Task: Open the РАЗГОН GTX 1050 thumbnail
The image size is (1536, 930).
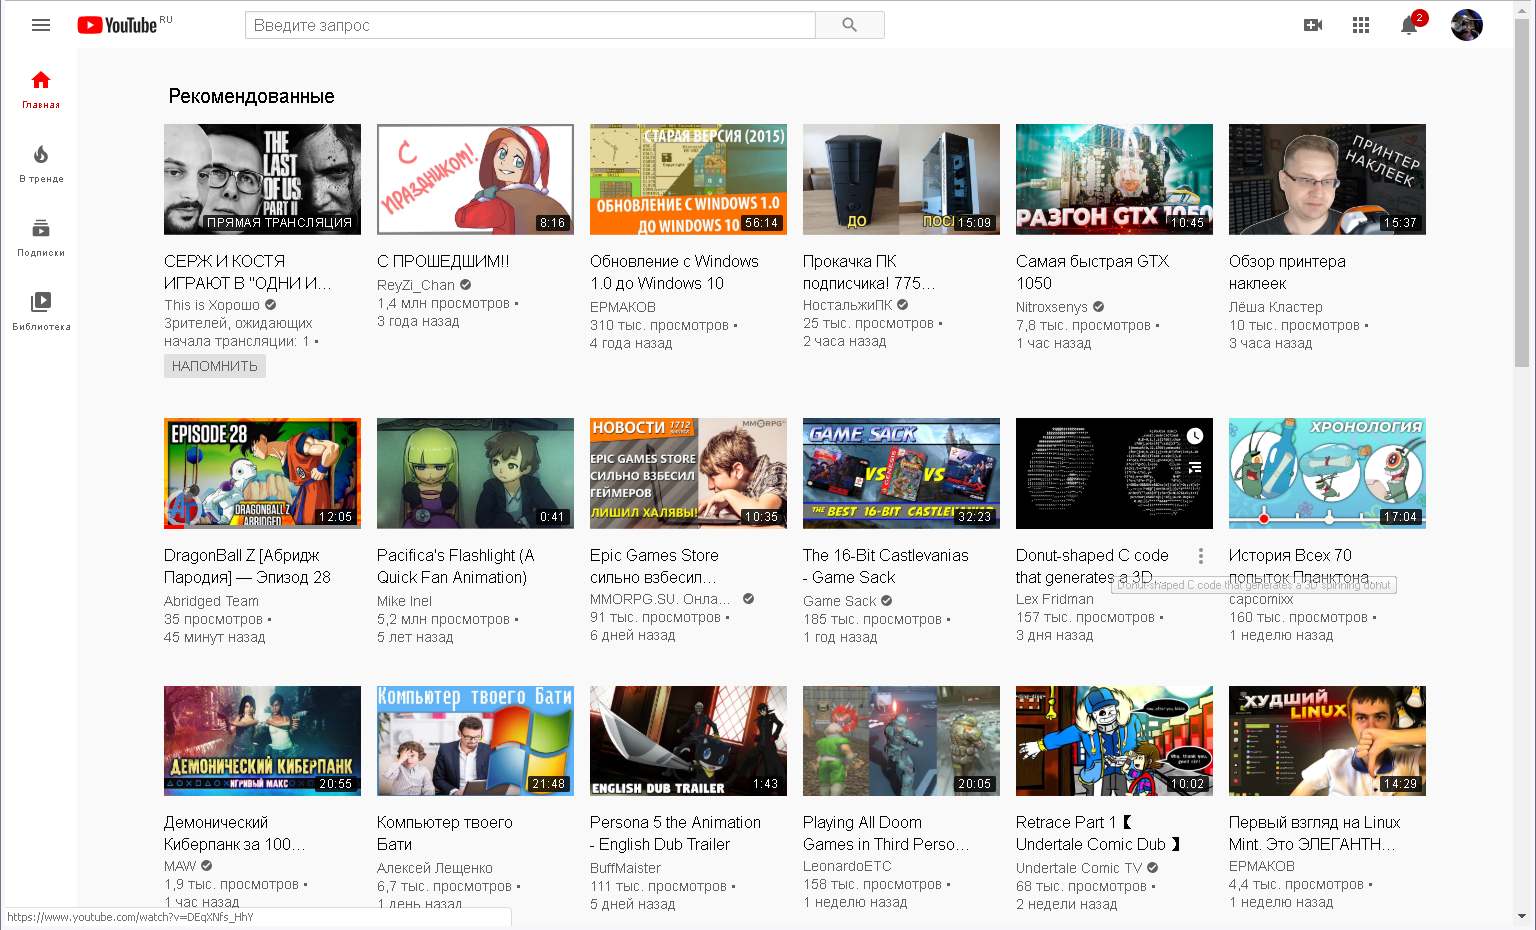Action: coord(1114,179)
